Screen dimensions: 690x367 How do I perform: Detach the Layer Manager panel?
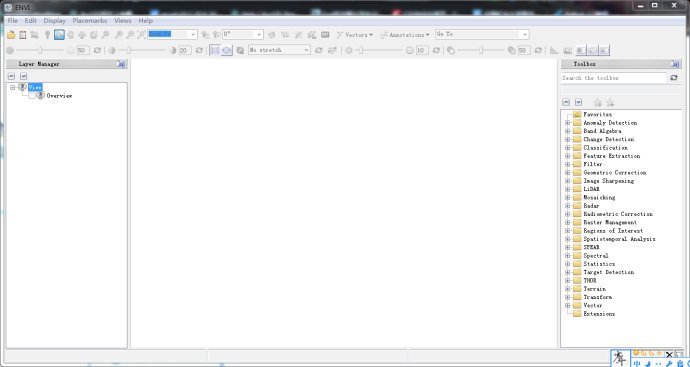point(121,64)
